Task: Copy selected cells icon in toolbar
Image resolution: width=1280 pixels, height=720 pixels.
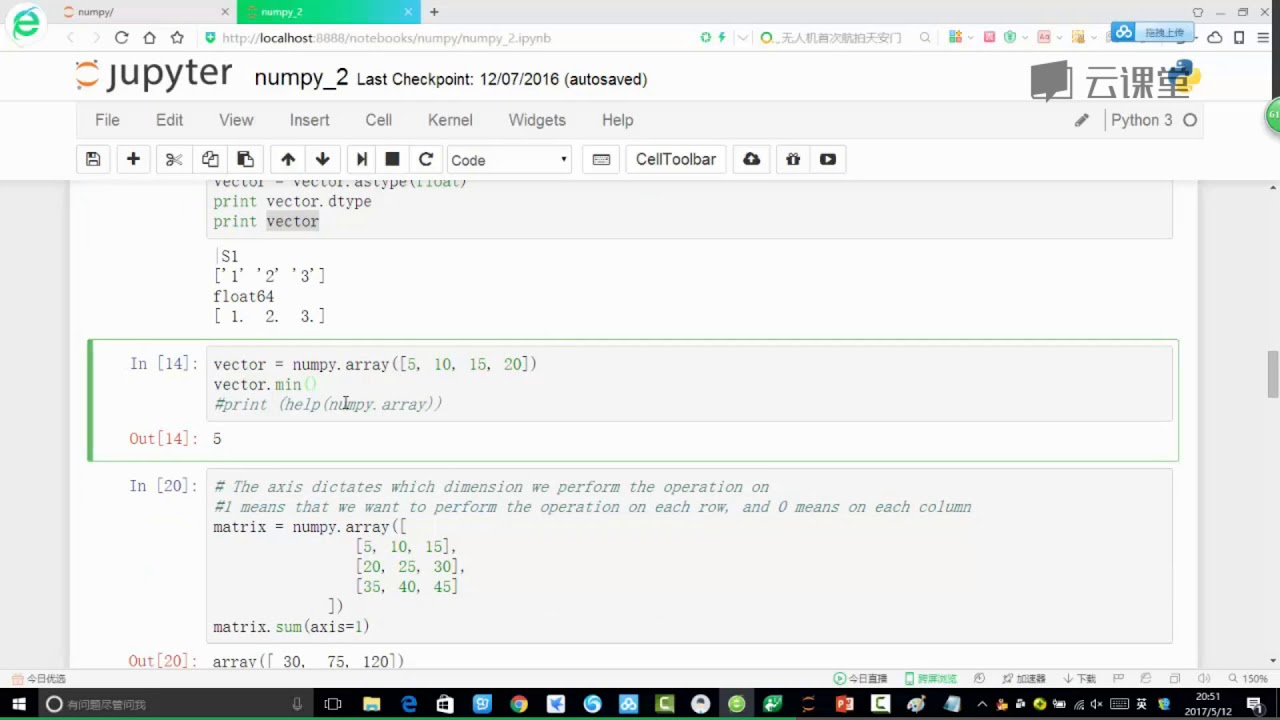Action: [210, 159]
